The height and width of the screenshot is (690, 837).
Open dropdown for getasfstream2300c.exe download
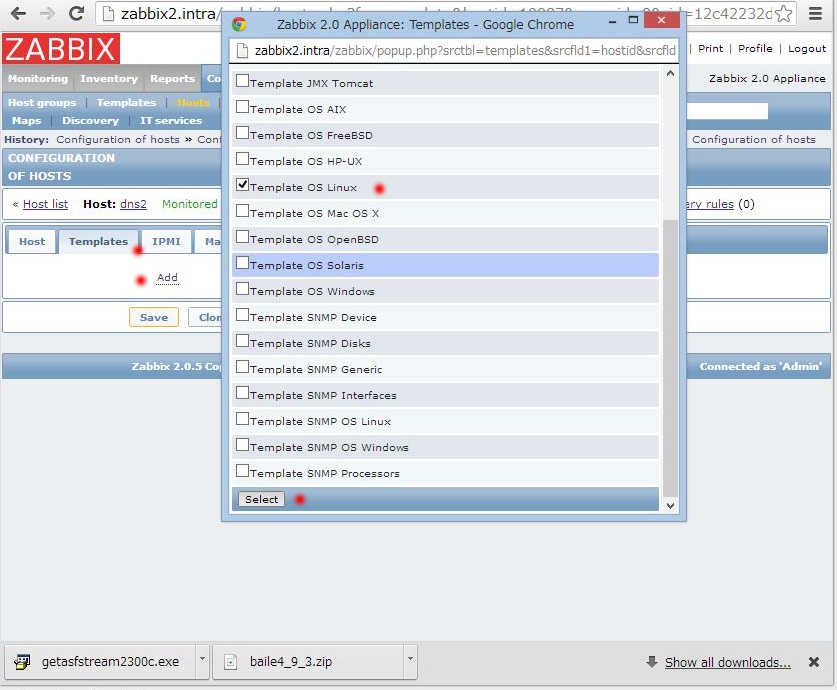(x=202, y=660)
